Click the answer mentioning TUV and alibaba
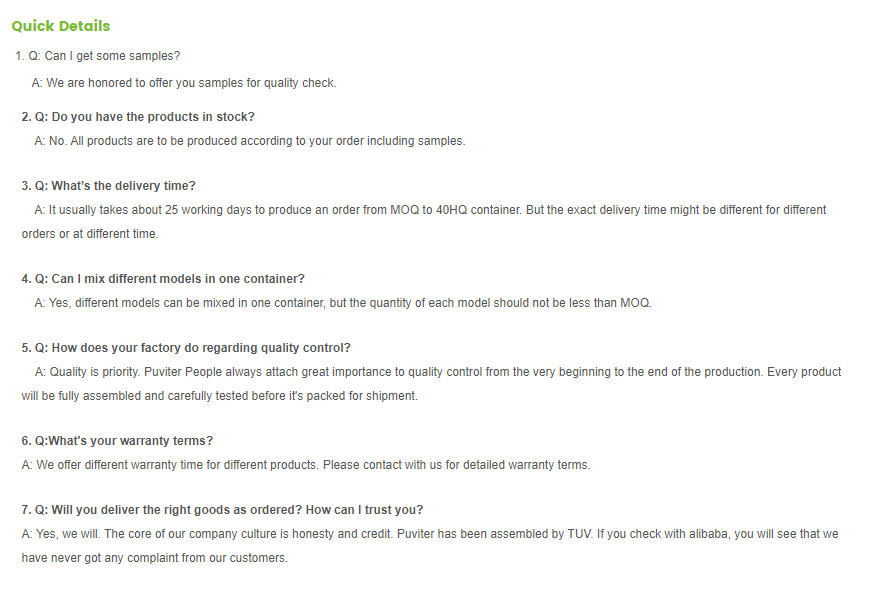Viewport: 879px width, 606px height. [430, 534]
